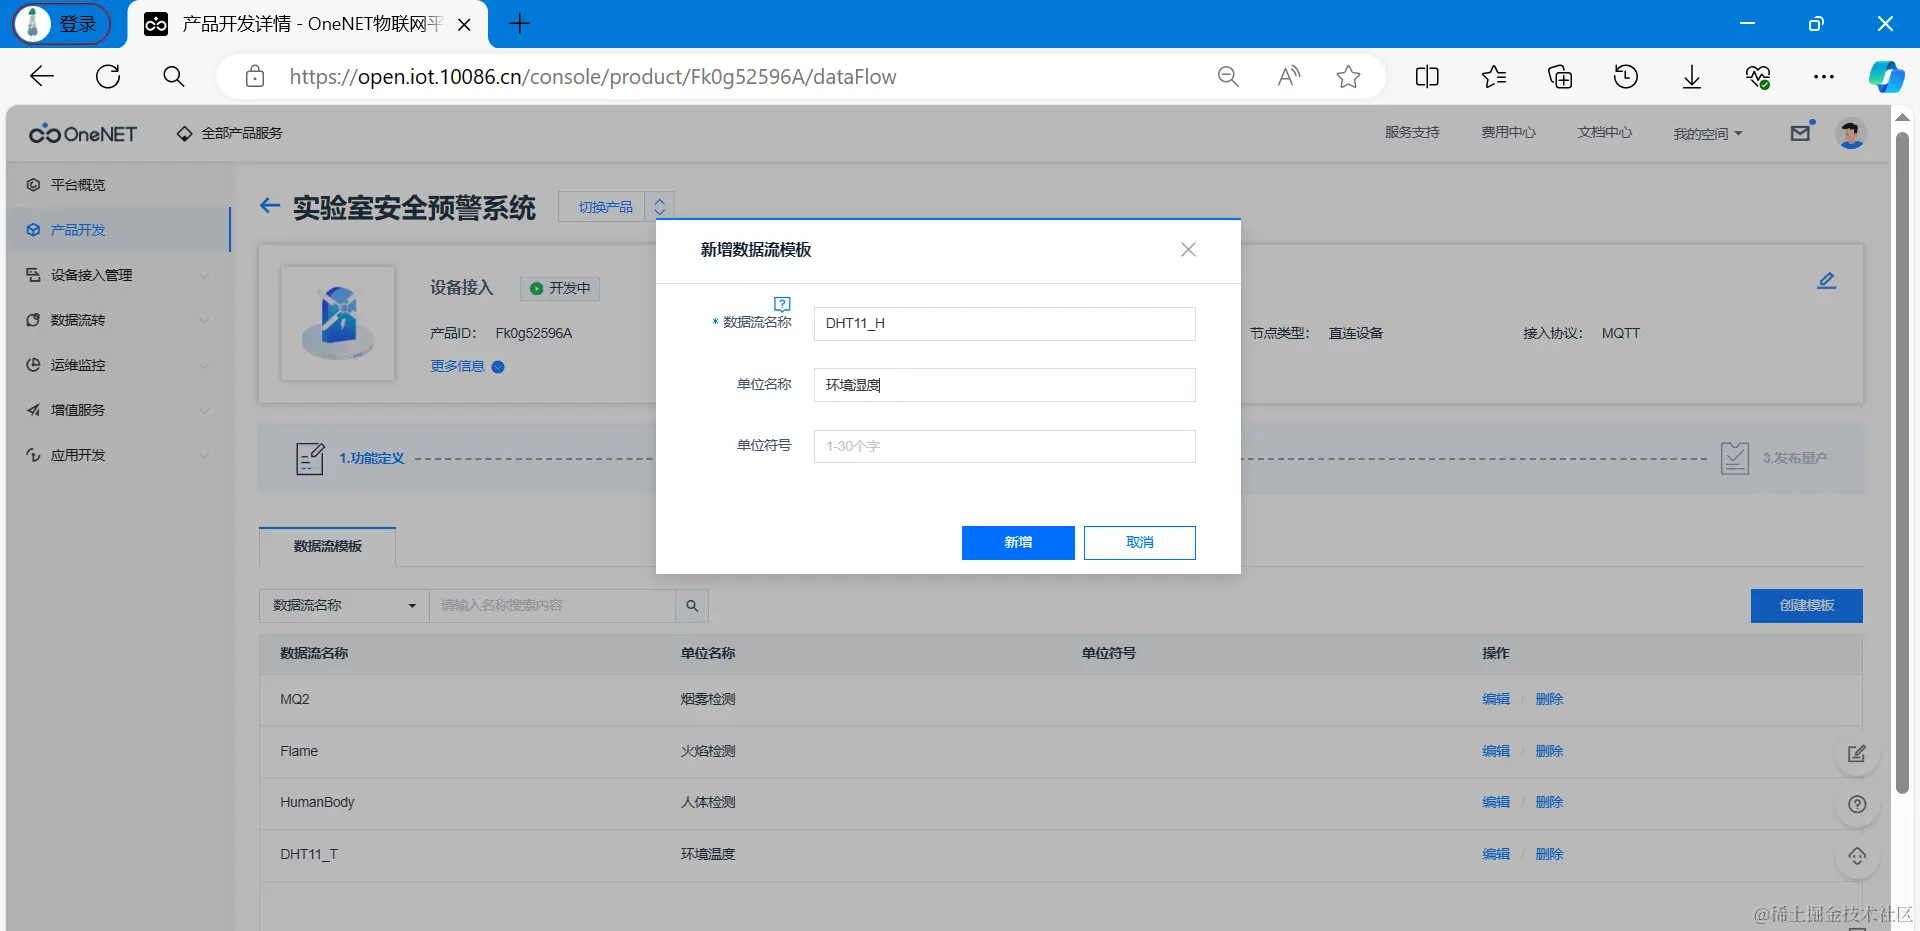Select 产品开发 in sidebar
Screen dimensions: 1920x931
[x=118, y=230]
